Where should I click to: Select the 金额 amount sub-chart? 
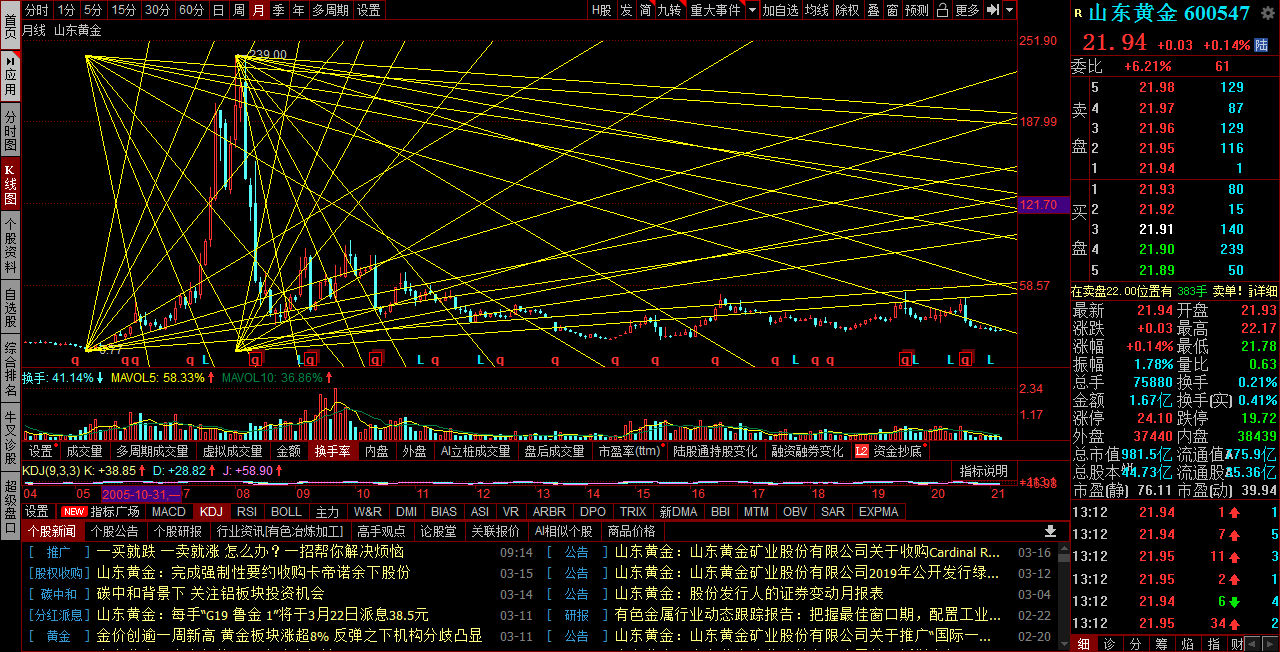(x=288, y=452)
